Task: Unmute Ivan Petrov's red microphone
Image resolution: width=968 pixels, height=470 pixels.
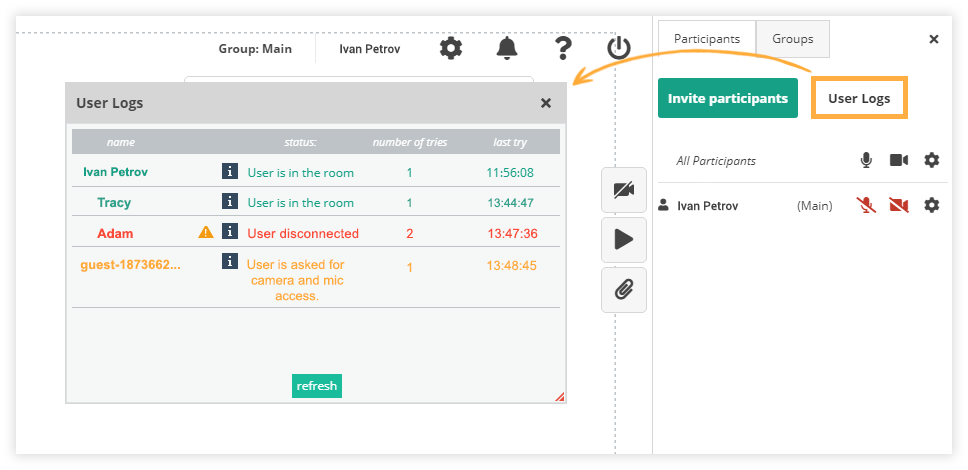Action: coord(867,206)
